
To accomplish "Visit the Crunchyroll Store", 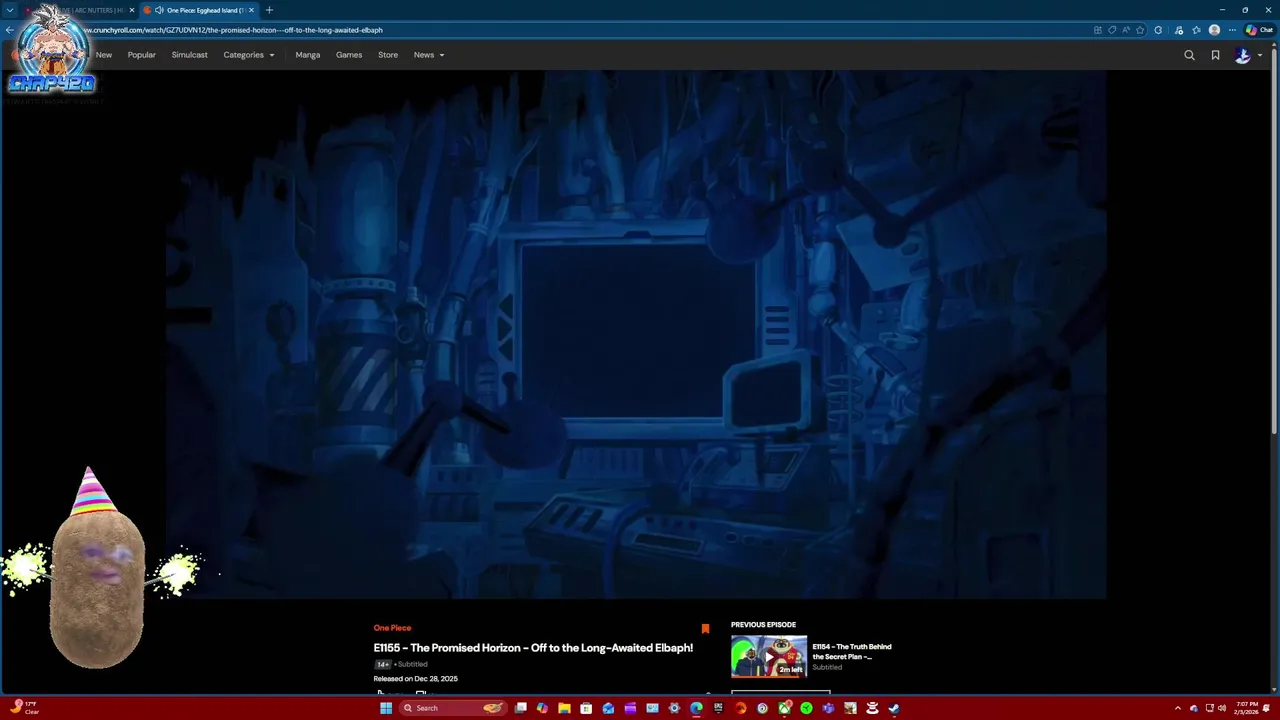I will pyautogui.click(x=388, y=55).
